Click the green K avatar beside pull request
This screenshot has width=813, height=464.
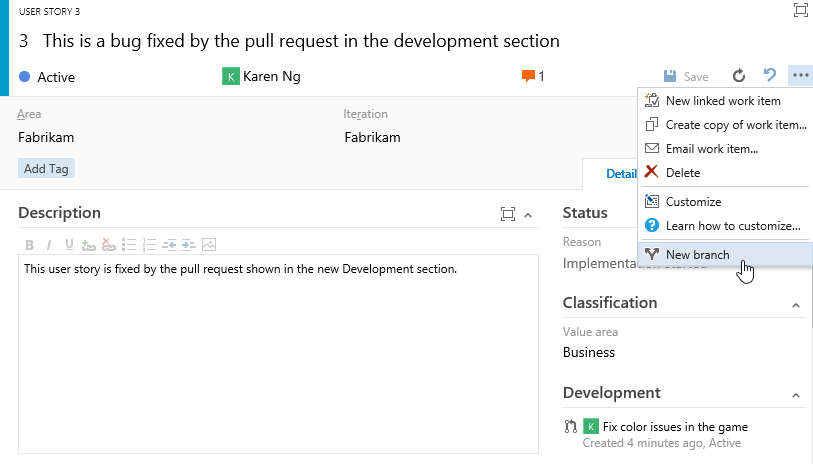pos(591,426)
